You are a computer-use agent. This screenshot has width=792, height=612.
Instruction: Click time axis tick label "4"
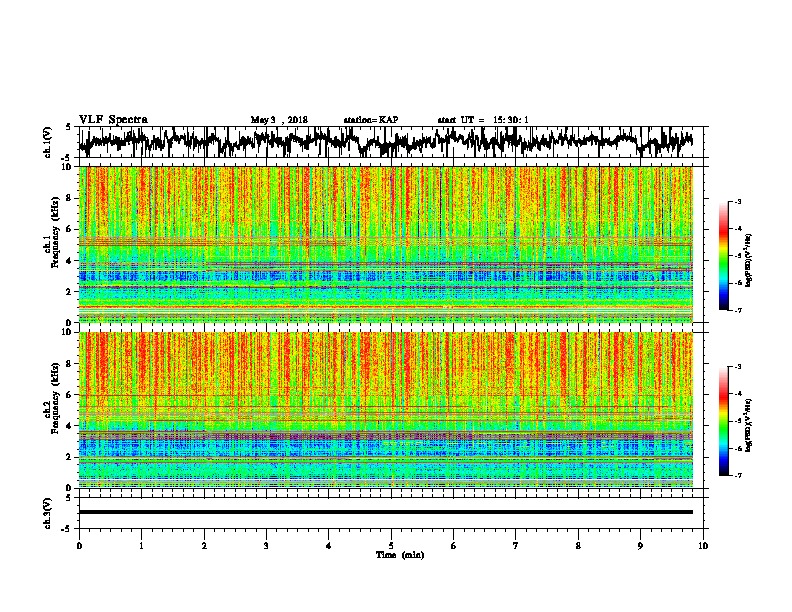point(329,546)
